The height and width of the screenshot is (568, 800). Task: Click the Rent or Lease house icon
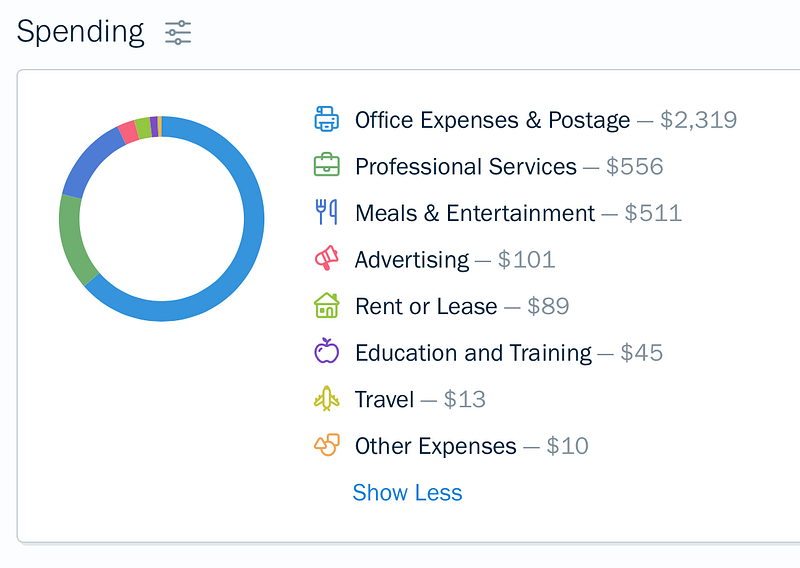(x=327, y=305)
